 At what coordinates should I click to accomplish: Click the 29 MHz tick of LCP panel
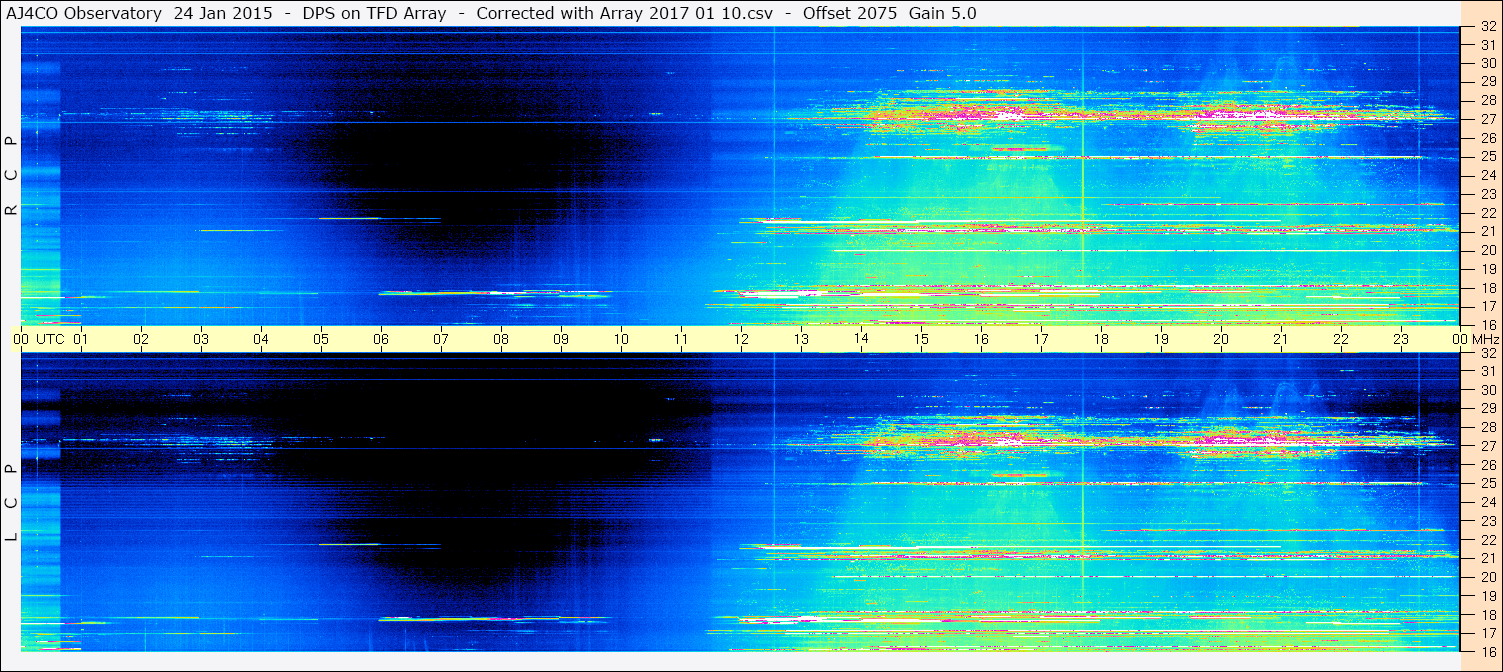(1487, 409)
